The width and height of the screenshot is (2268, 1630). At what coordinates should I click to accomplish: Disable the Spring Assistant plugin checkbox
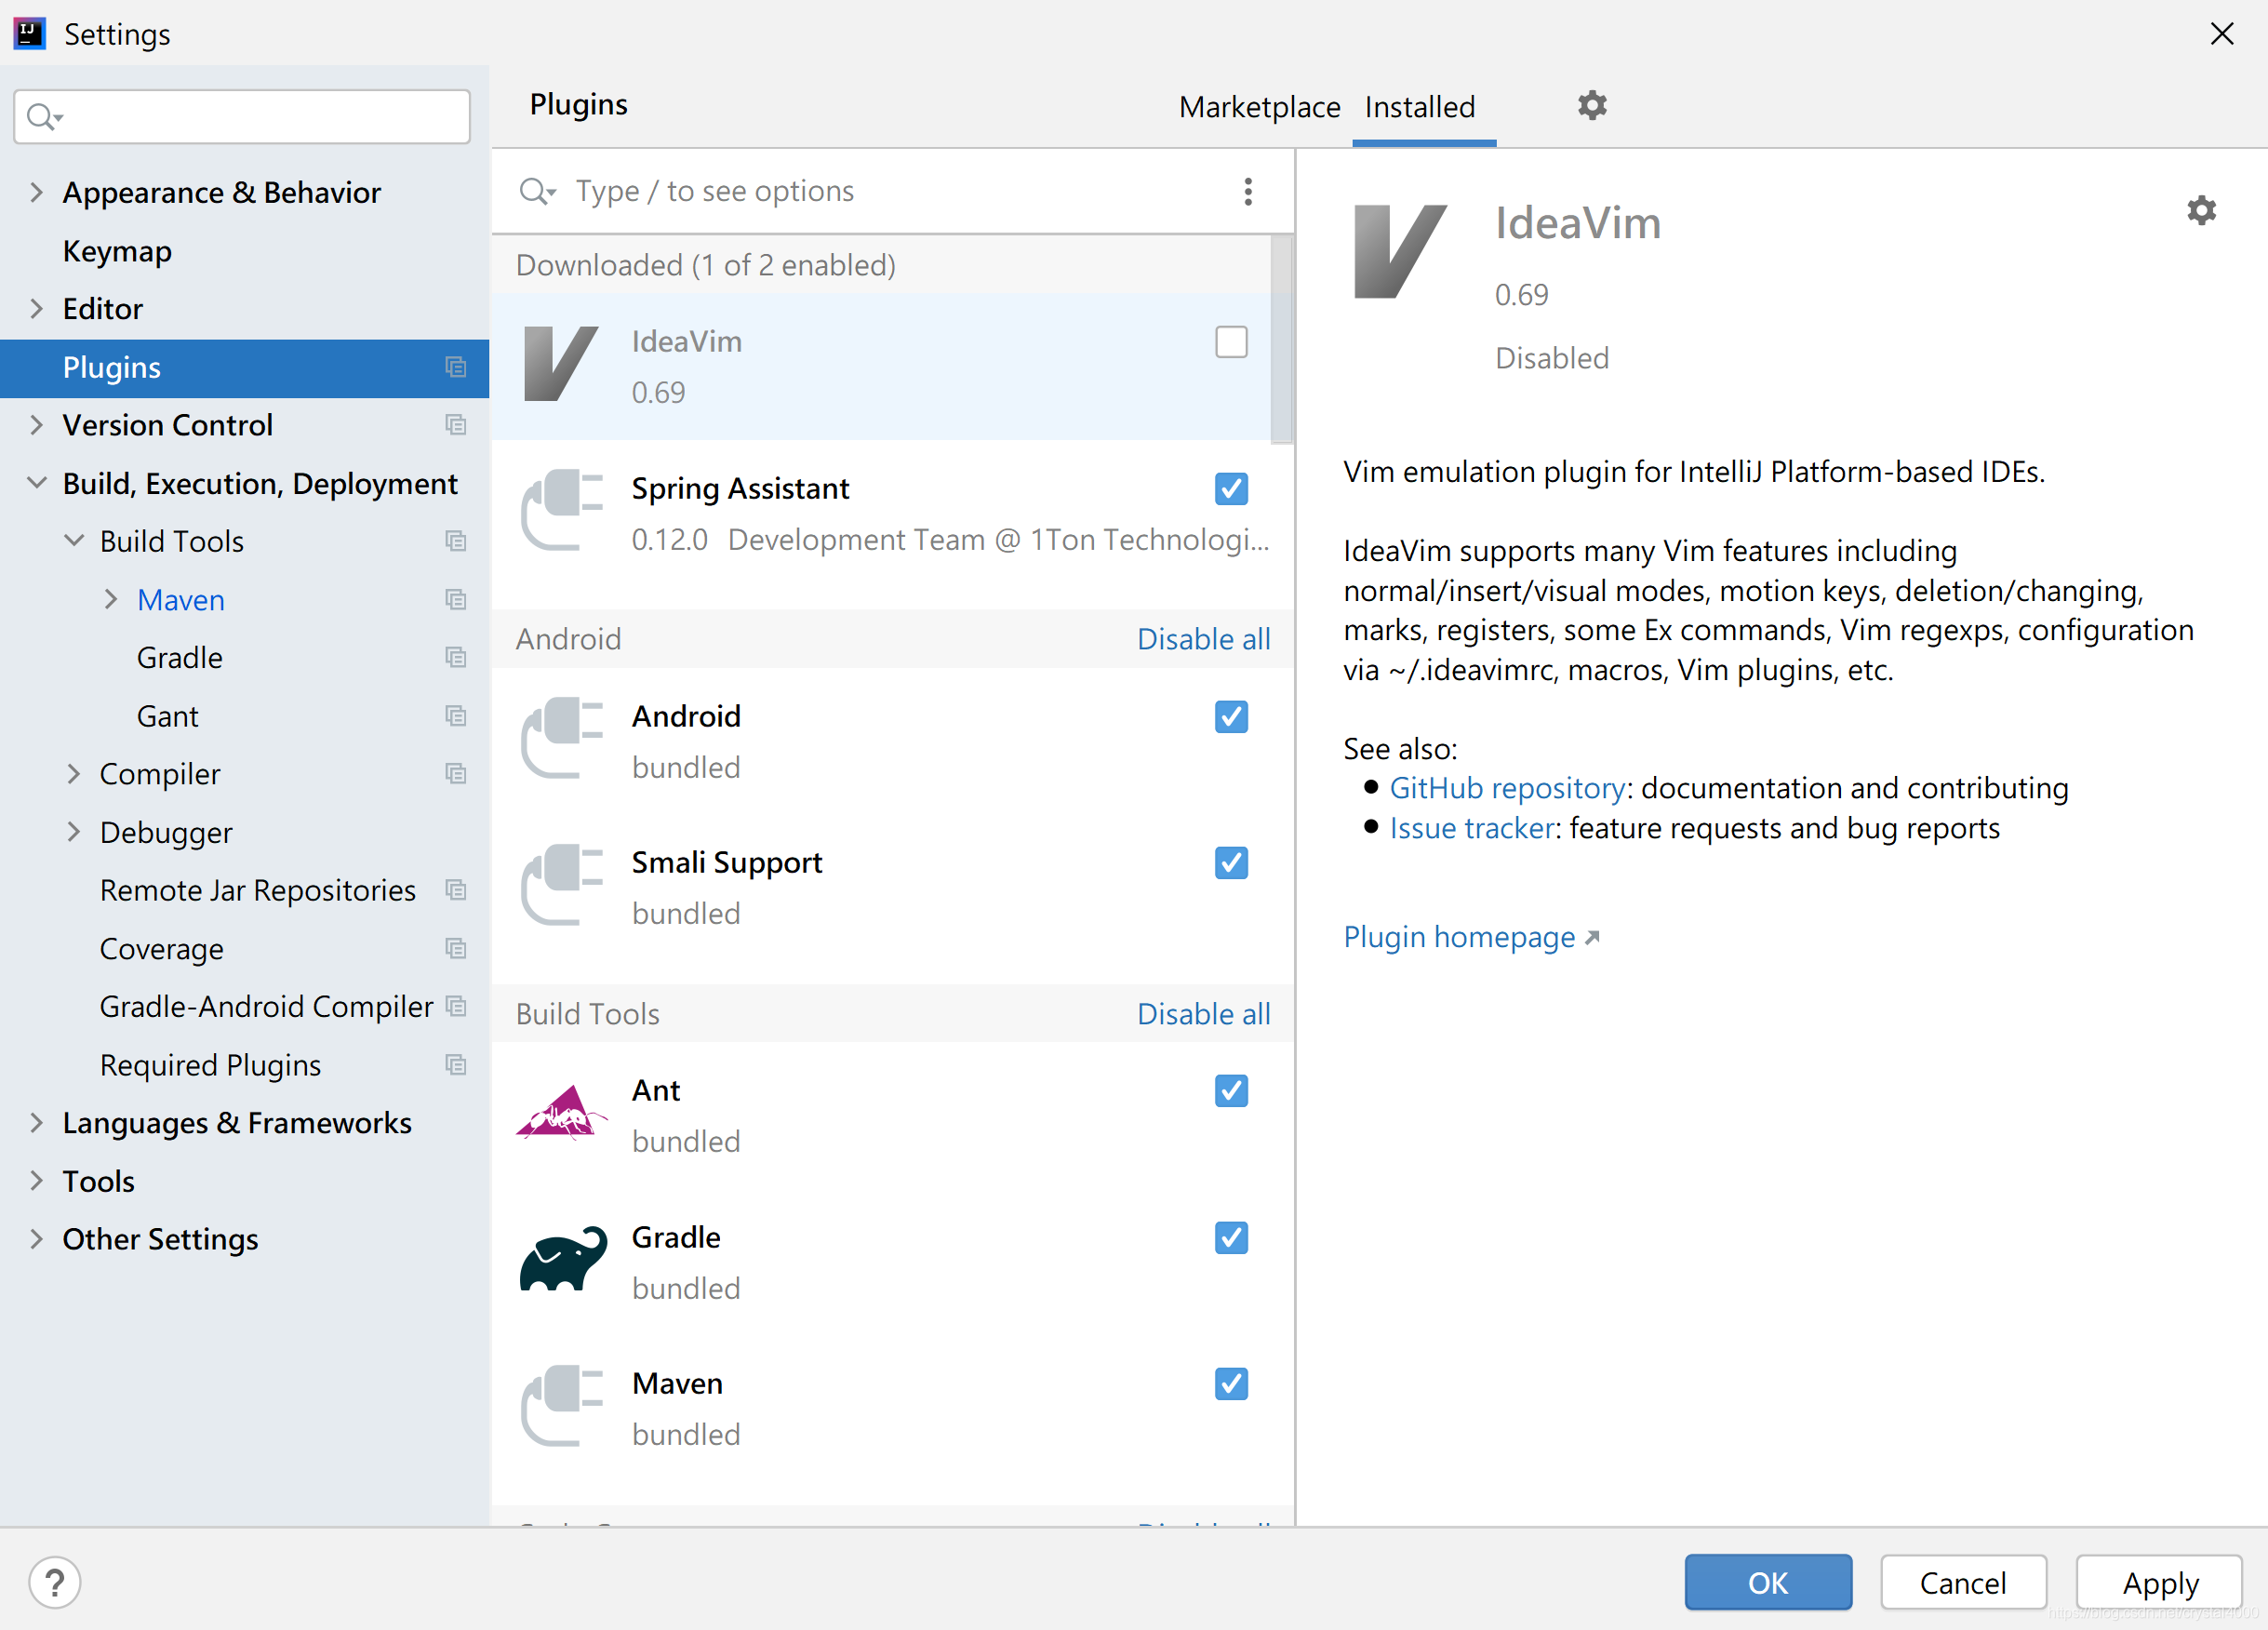coord(1231,489)
